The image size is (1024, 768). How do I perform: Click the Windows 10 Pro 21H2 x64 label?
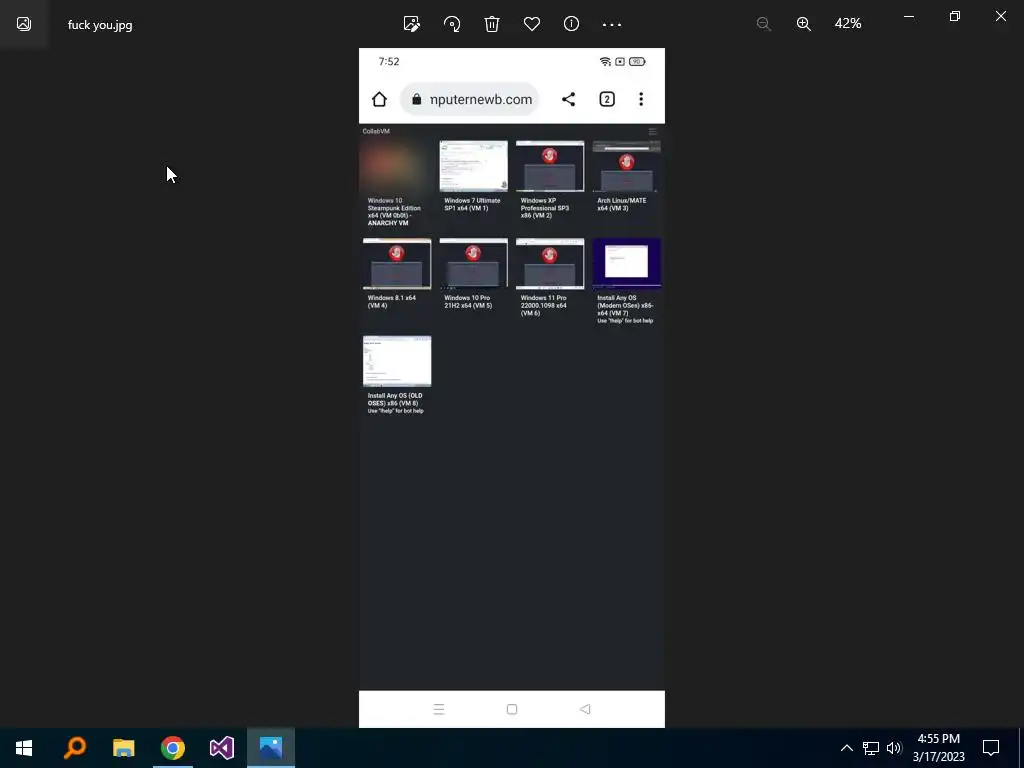[x=468, y=302]
